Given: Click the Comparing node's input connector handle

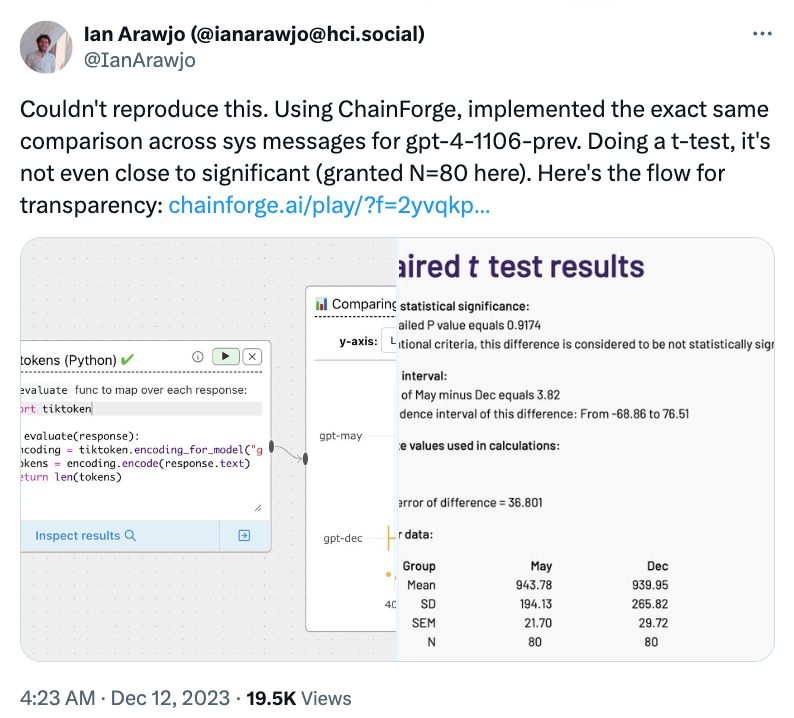Looking at the screenshot, I should pos(305,458).
